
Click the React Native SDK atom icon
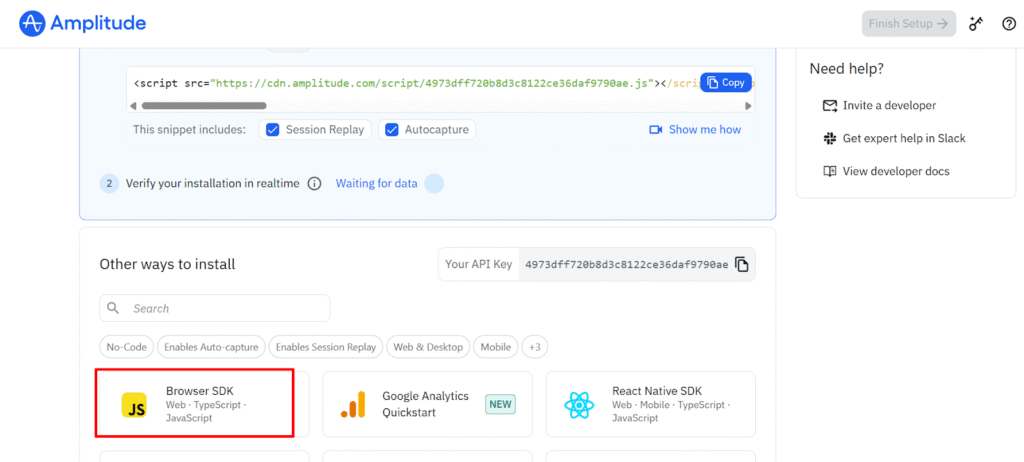pos(580,404)
